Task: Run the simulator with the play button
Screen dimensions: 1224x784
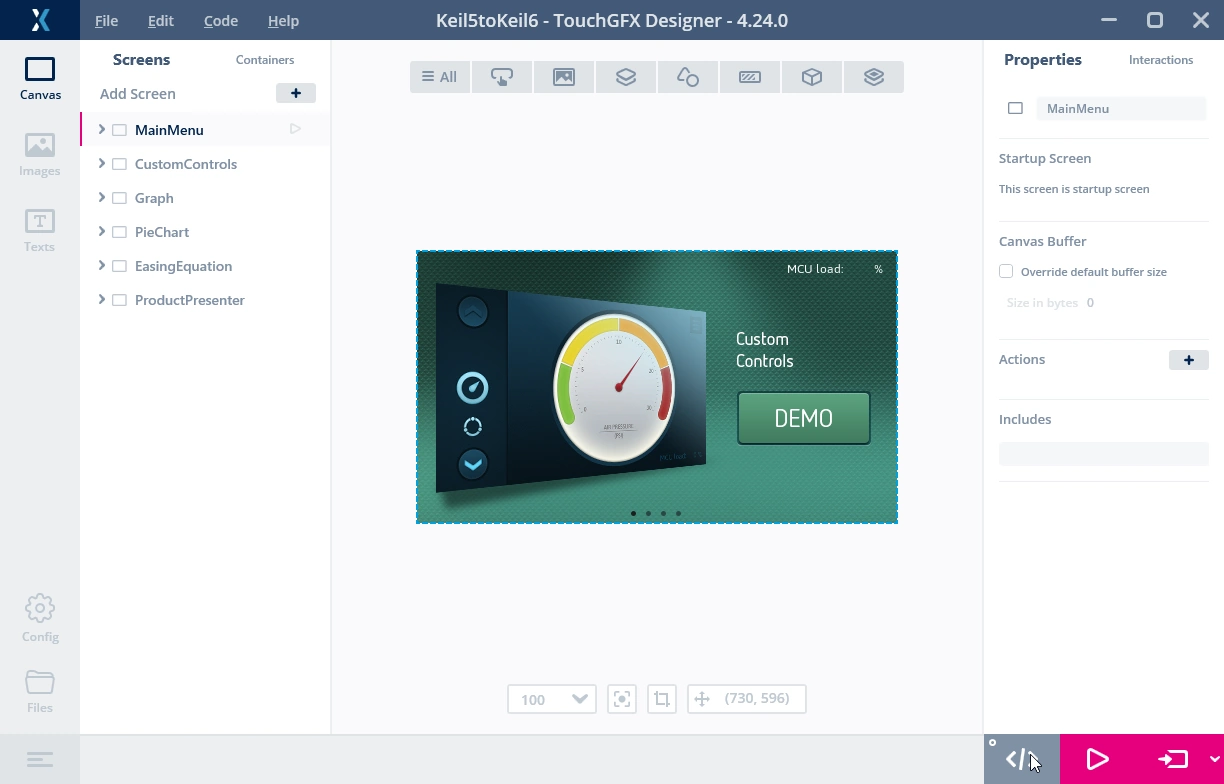Action: point(1097,760)
